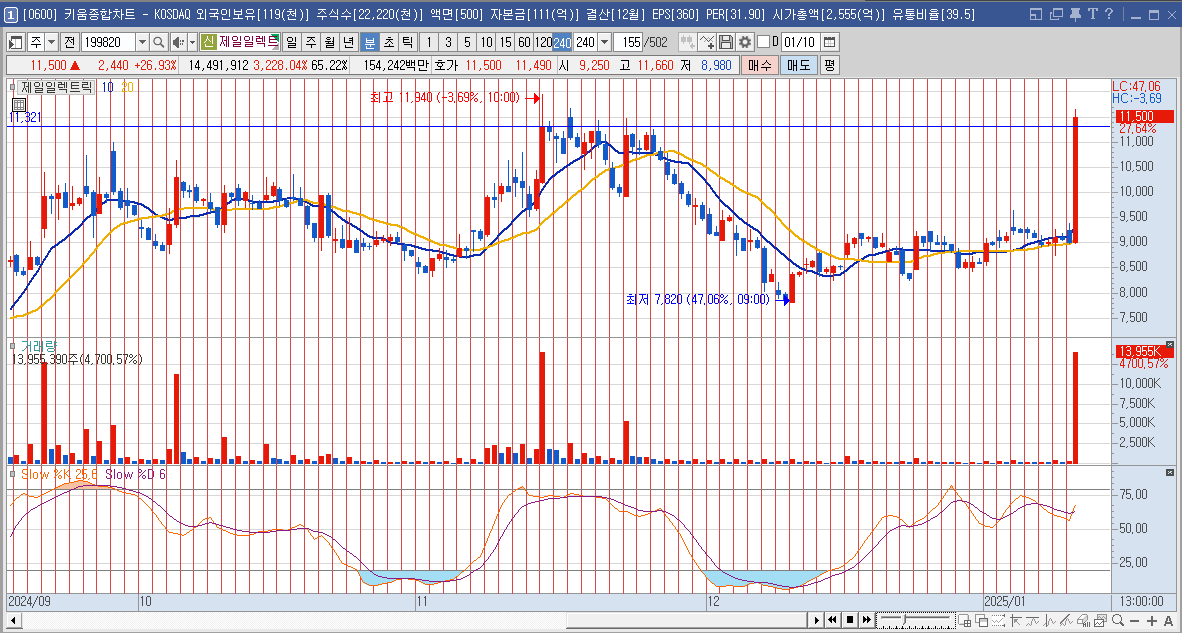Click the A text annotation icon

pos(1168,620)
